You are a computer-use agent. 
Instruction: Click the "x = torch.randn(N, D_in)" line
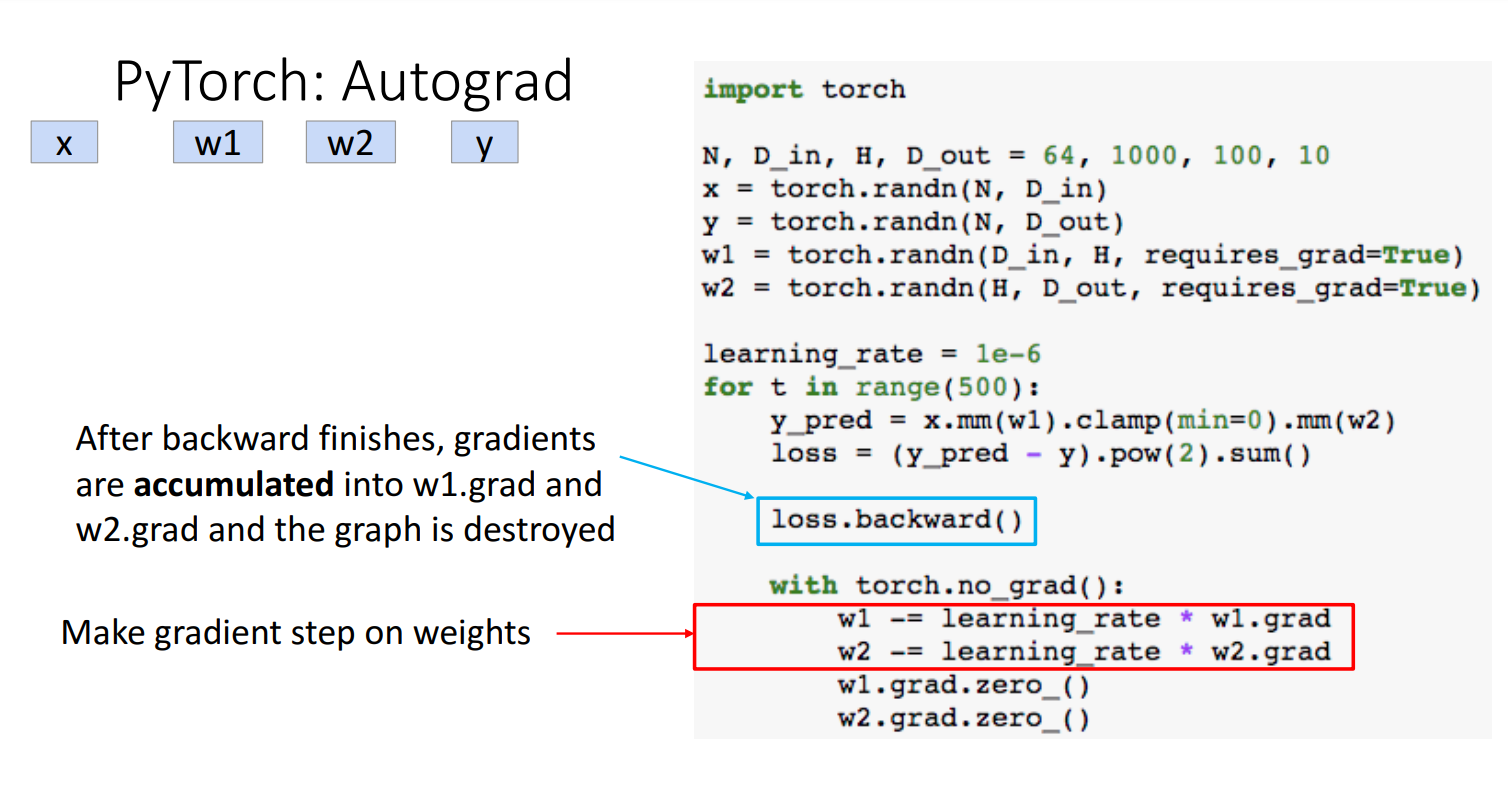click(x=905, y=189)
